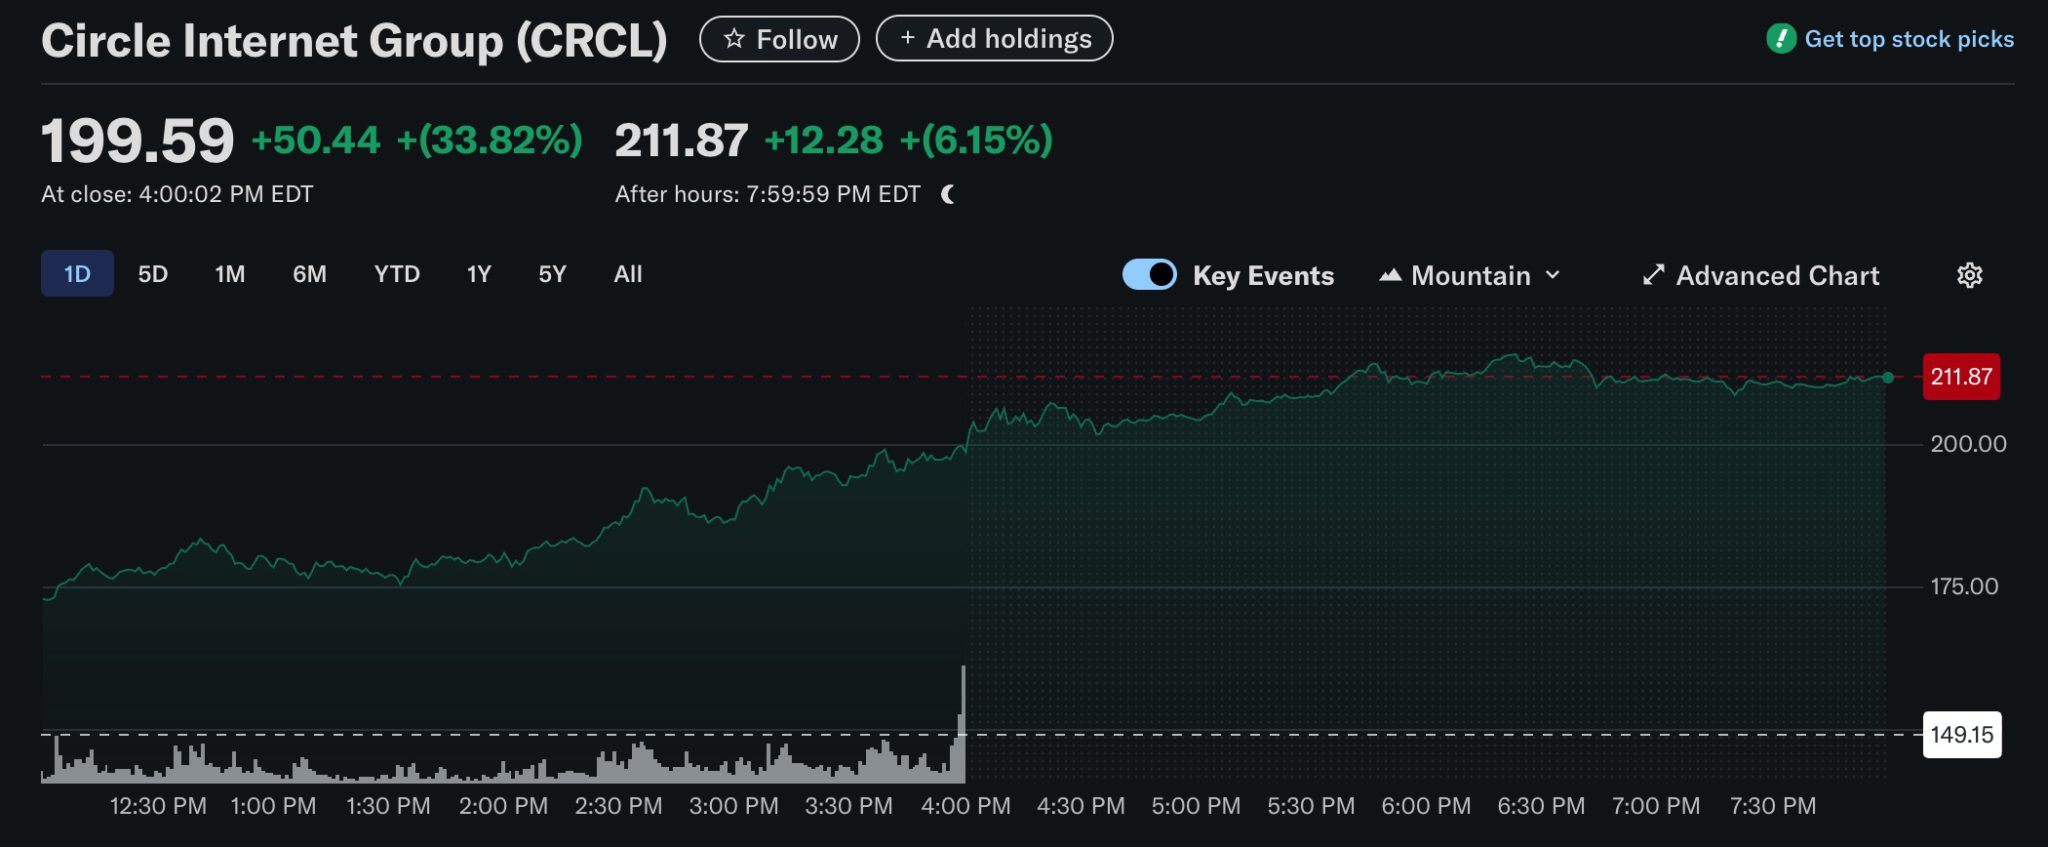This screenshot has height=847, width=2048.
Task: Switch to the 5D time range tab
Action: coord(152,273)
